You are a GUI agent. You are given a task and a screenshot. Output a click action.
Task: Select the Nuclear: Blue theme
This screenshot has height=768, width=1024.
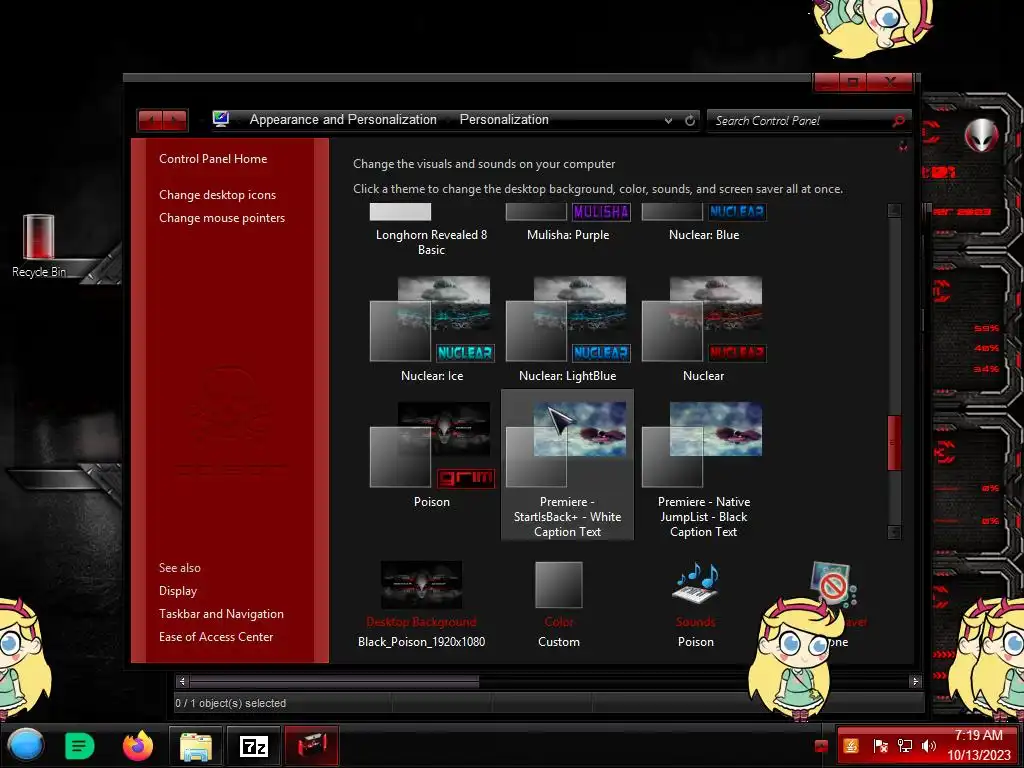coord(704,223)
